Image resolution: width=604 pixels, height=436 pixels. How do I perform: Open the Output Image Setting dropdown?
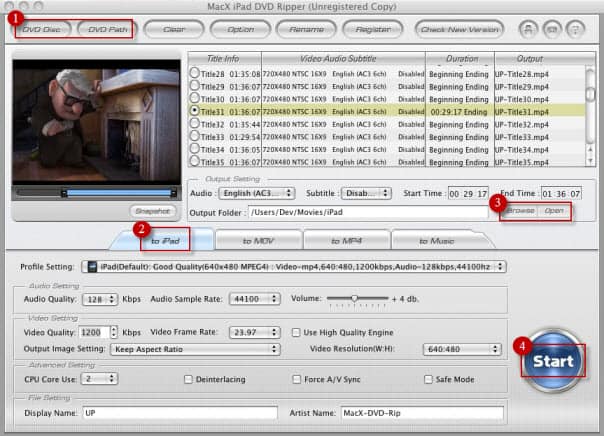(195, 349)
